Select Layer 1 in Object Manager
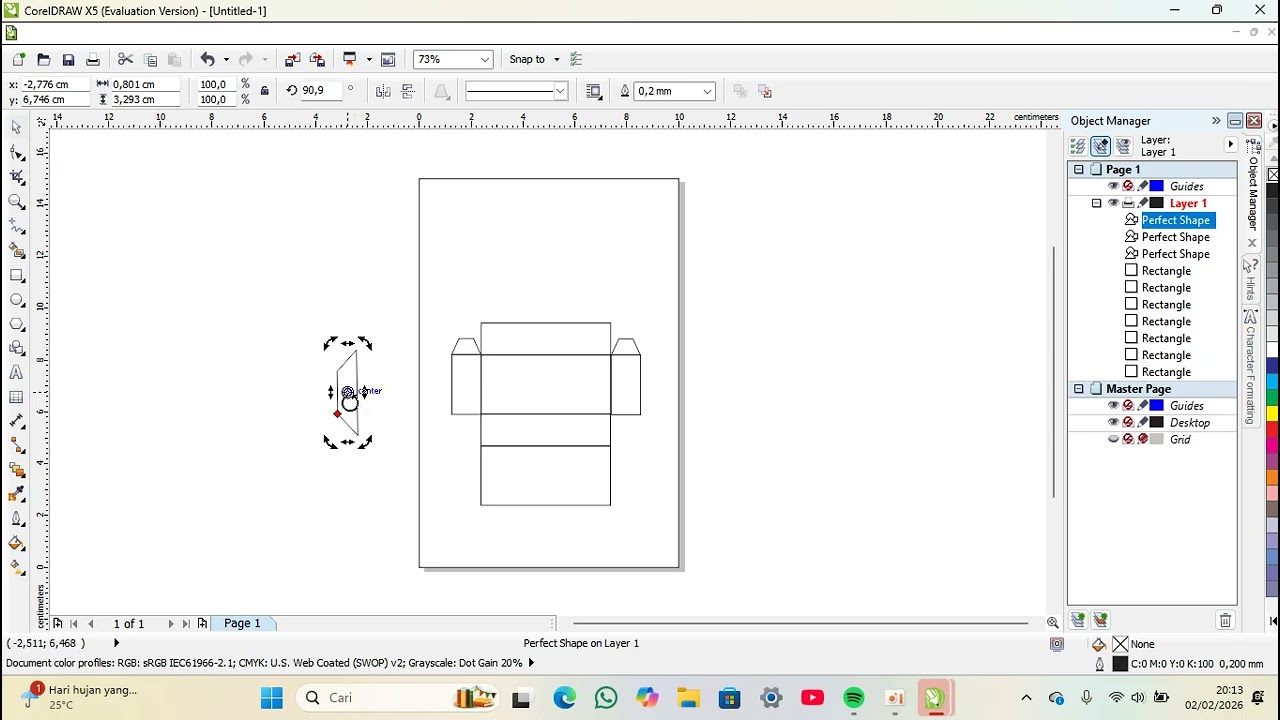This screenshot has width=1280, height=720. point(1188,203)
